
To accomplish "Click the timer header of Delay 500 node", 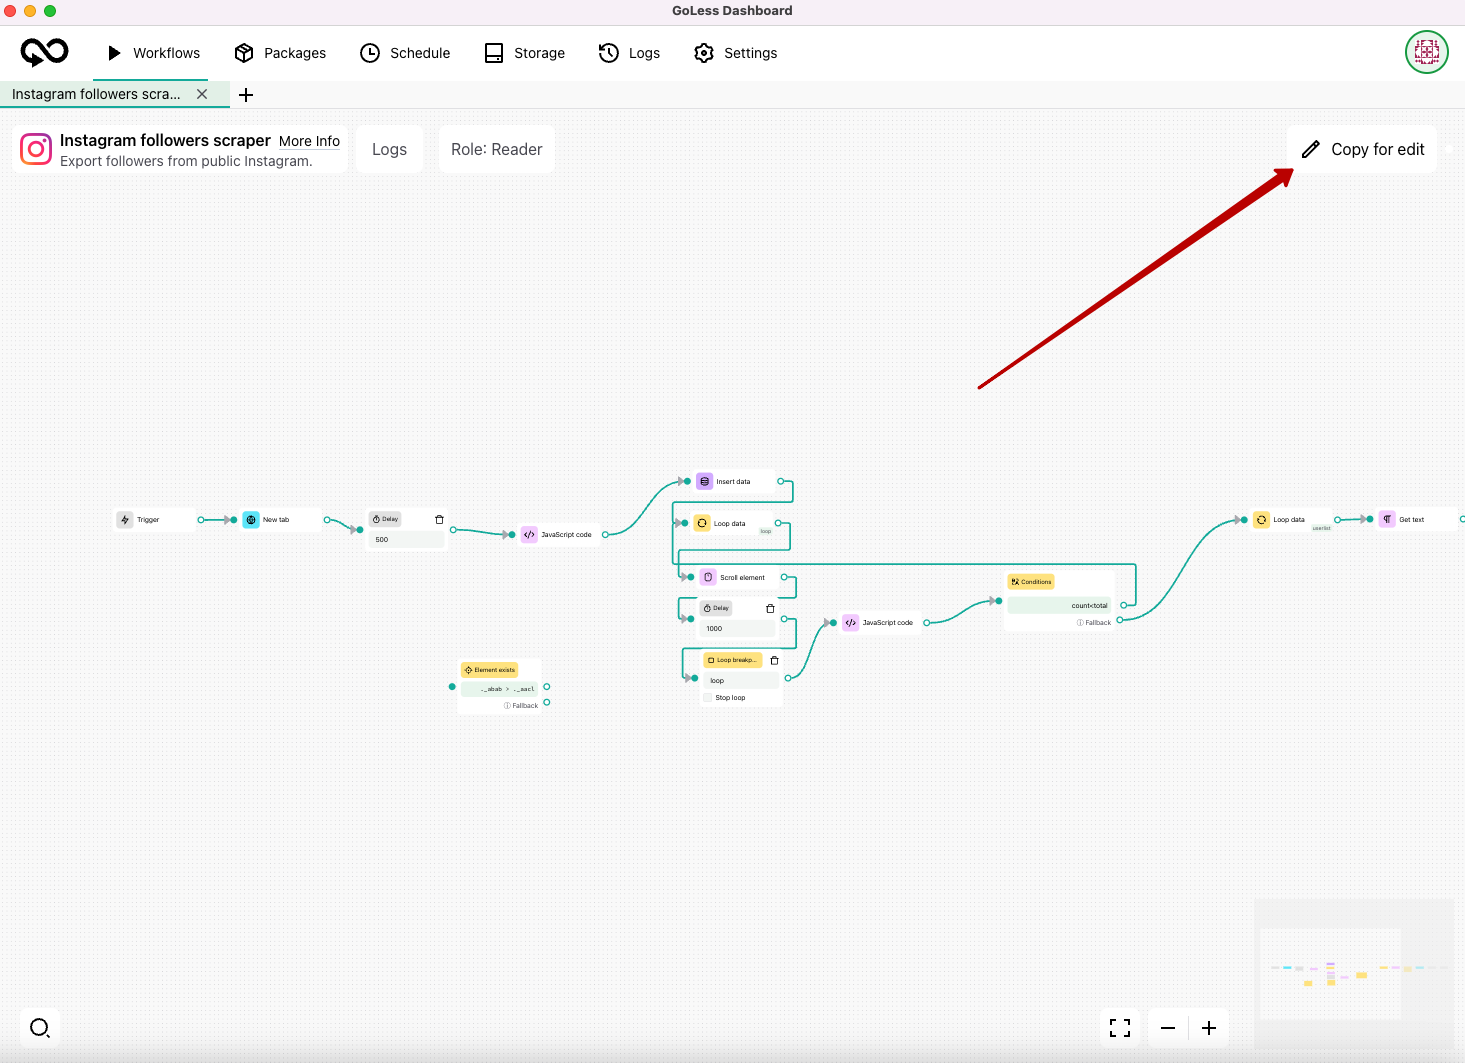I will point(385,519).
